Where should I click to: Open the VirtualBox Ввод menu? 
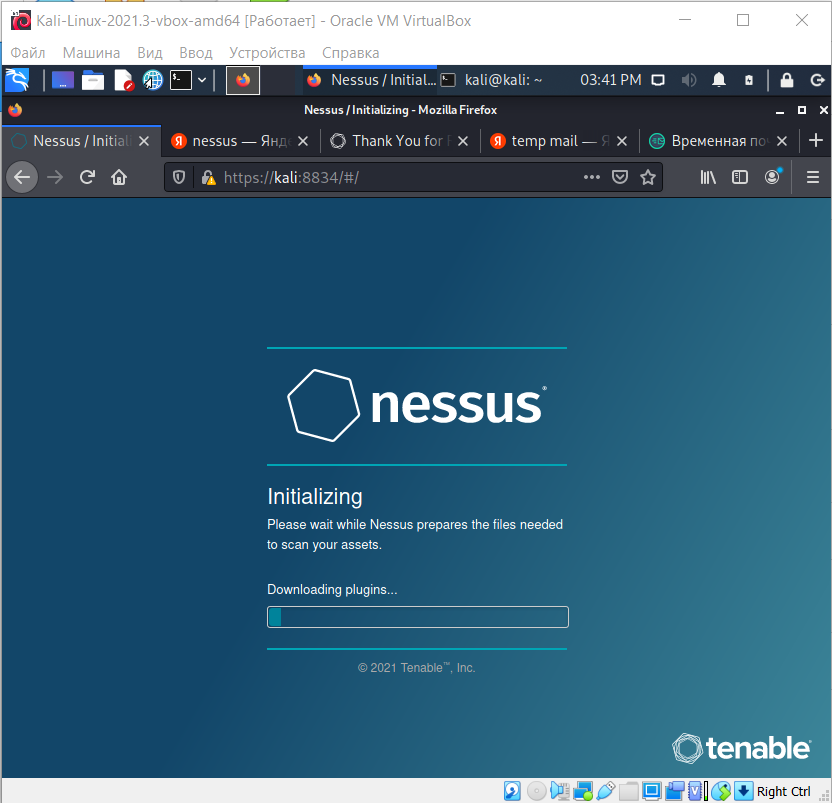[x=196, y=53]
